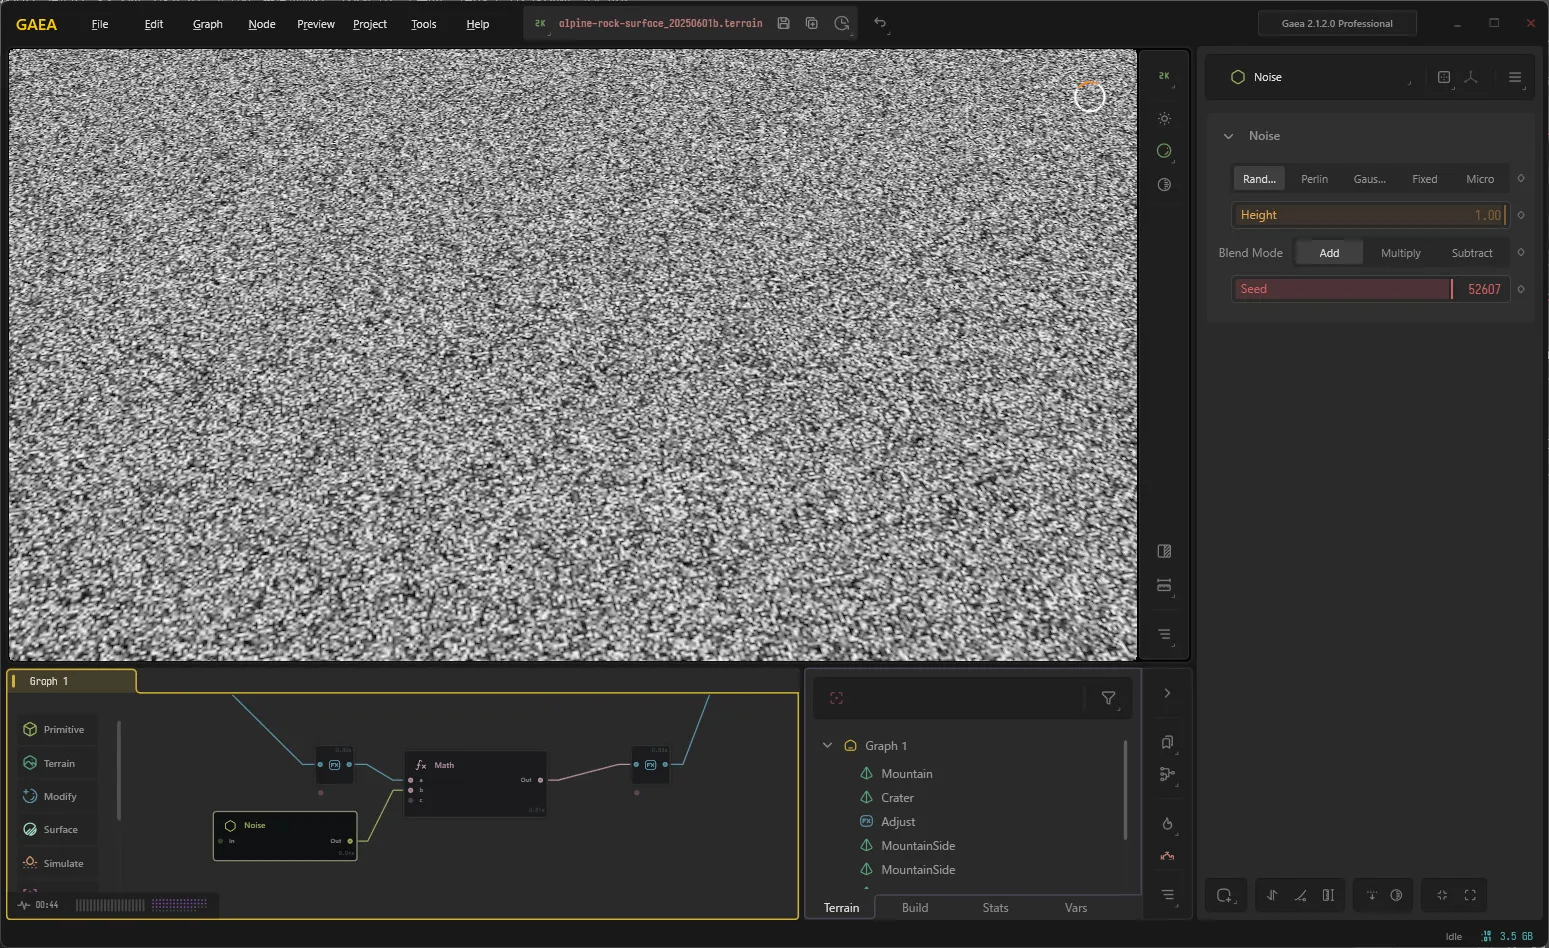Switch to the Graph 1 tab

(72, 681)
